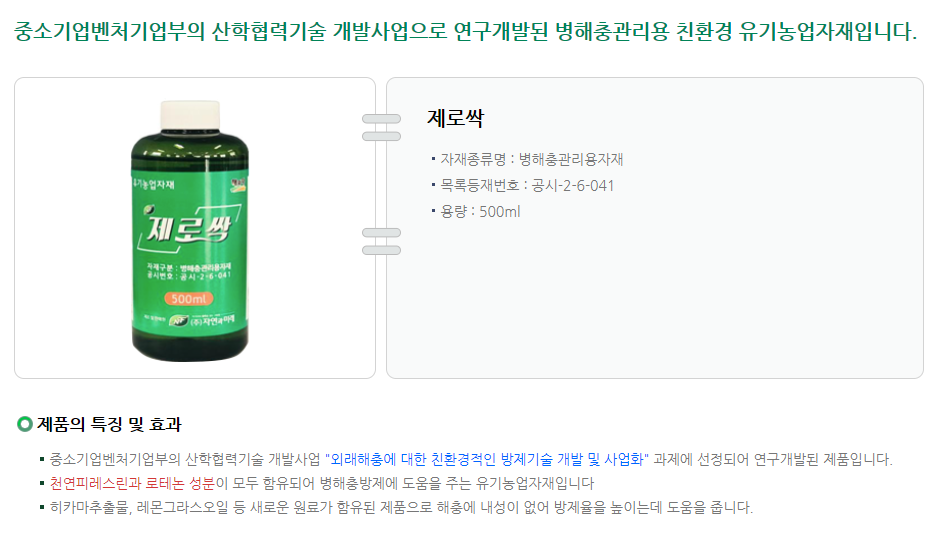
Task: Click the upper binder ring connector
Action: (x=381, y=128)
